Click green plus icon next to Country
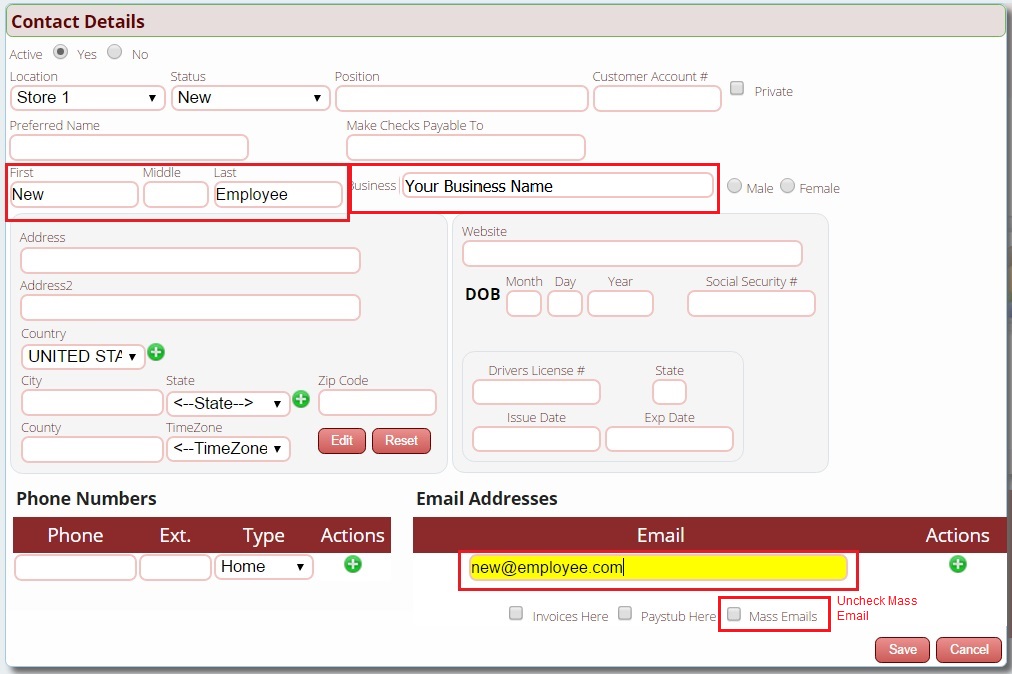This screenshot has height=674, width=1012. (156, 352)
